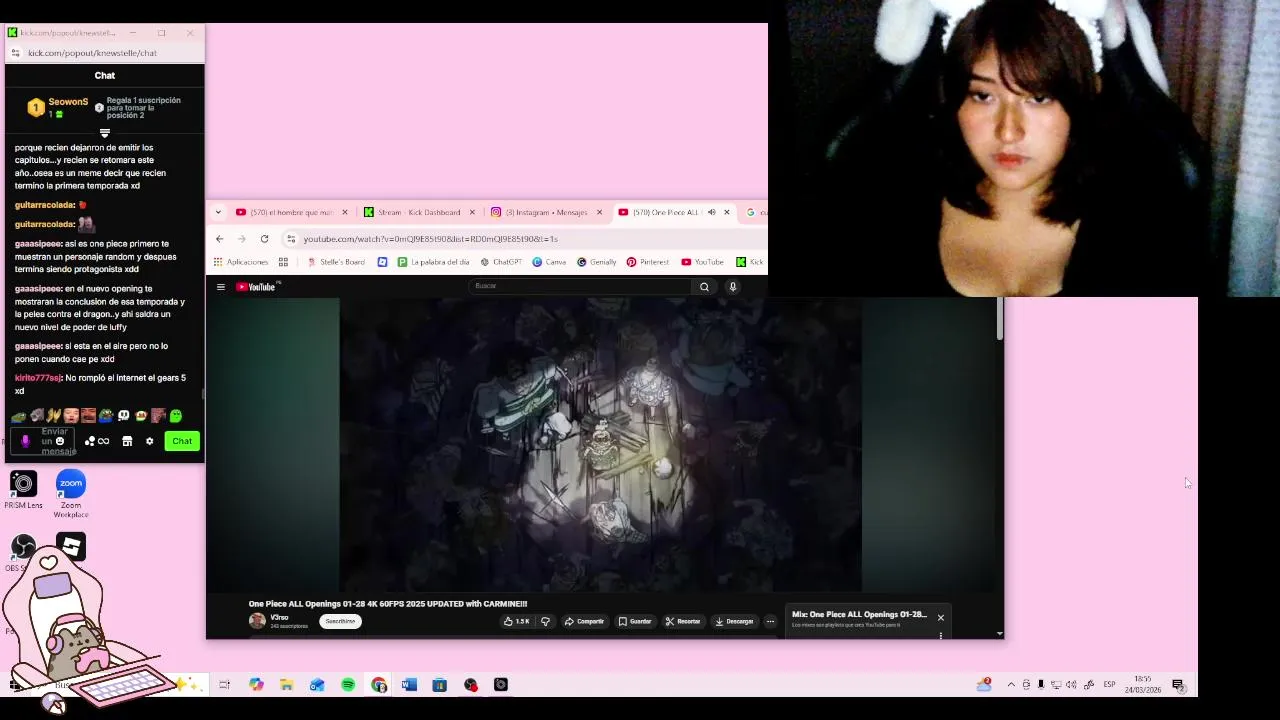
Task: Click SeowonS top gifter name
Action: (68, 102)
